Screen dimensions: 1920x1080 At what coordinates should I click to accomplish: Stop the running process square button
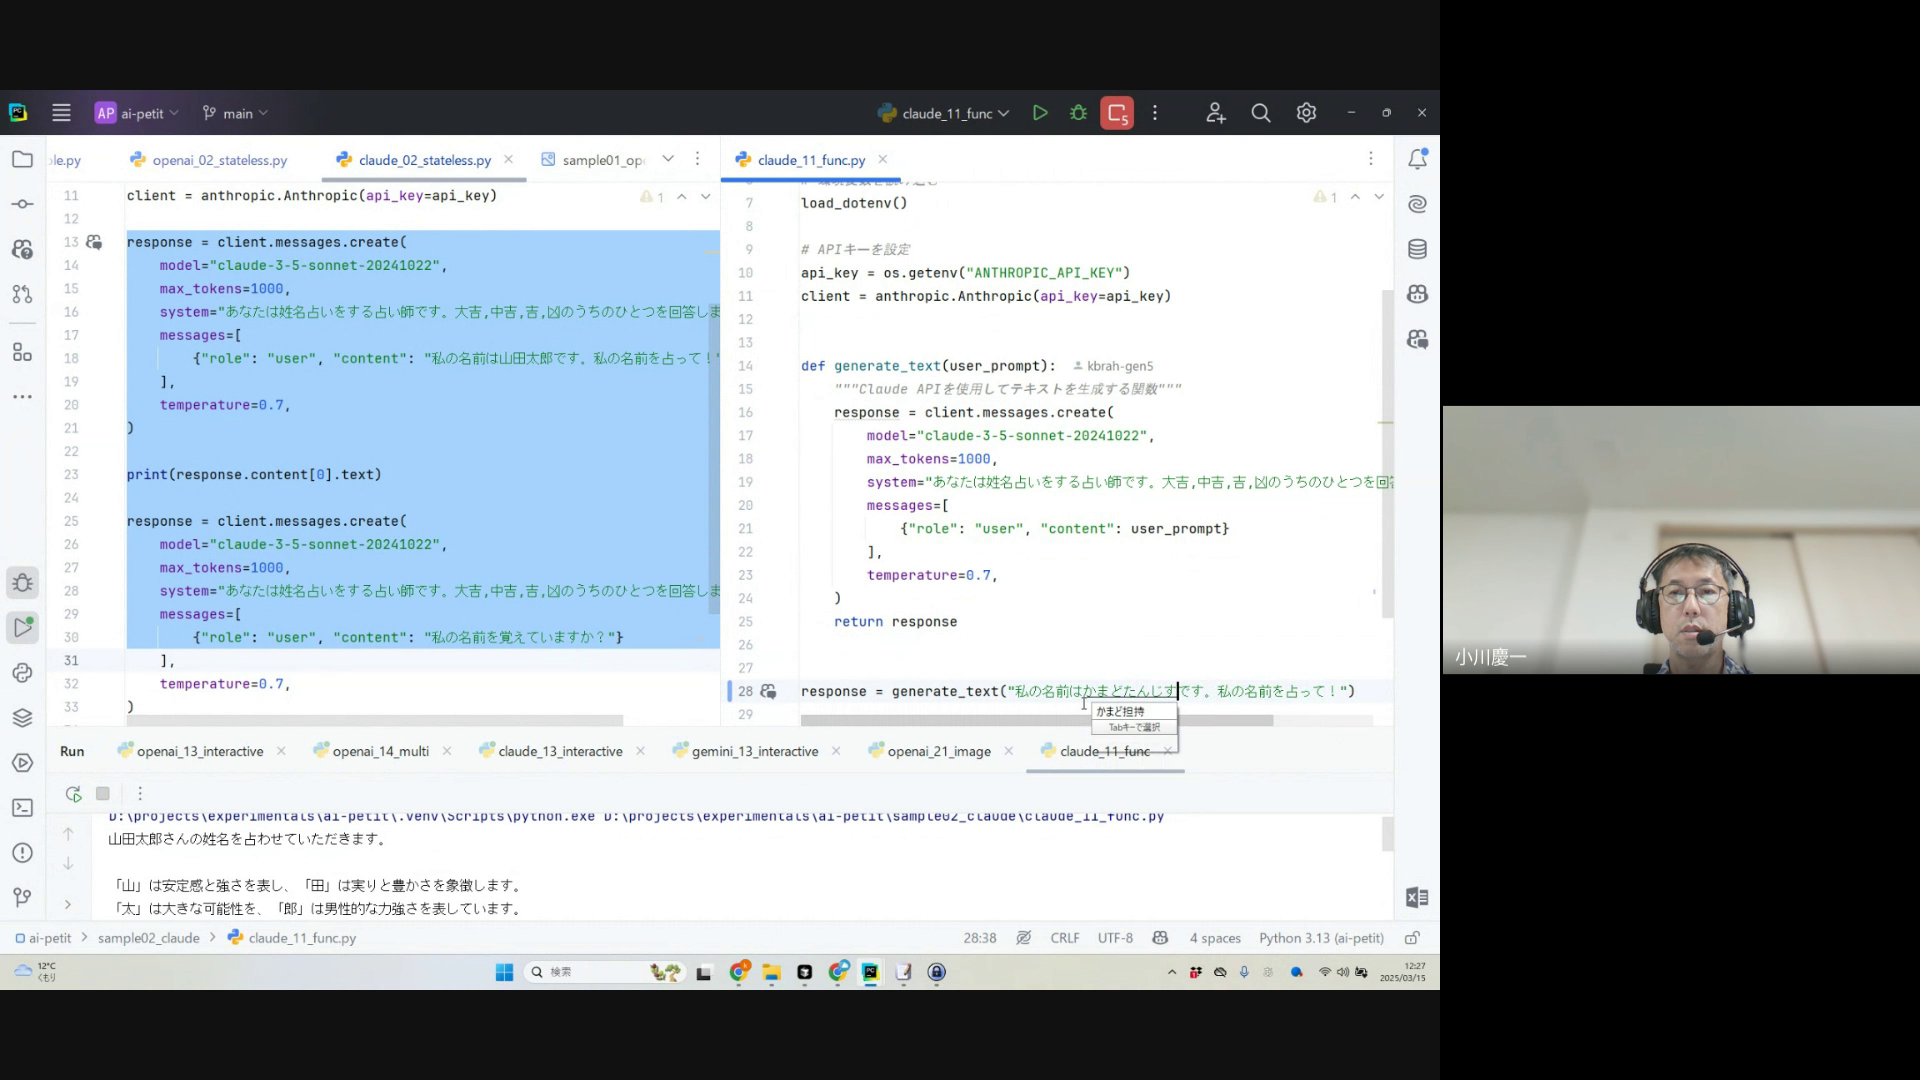coord(102,793)
